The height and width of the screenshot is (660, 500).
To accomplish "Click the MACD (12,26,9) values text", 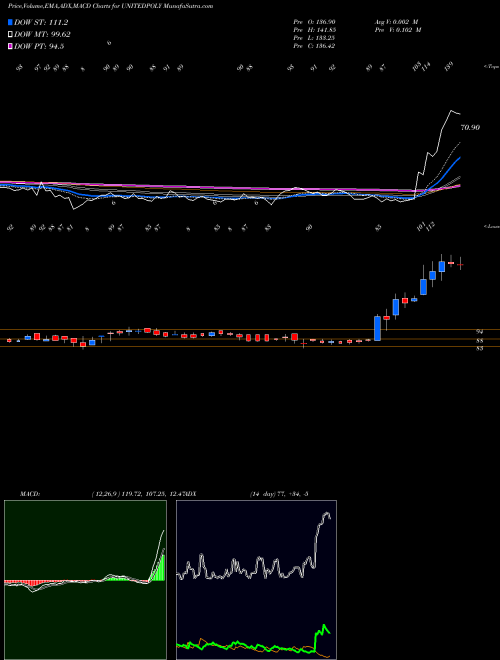I will point(136,494).
